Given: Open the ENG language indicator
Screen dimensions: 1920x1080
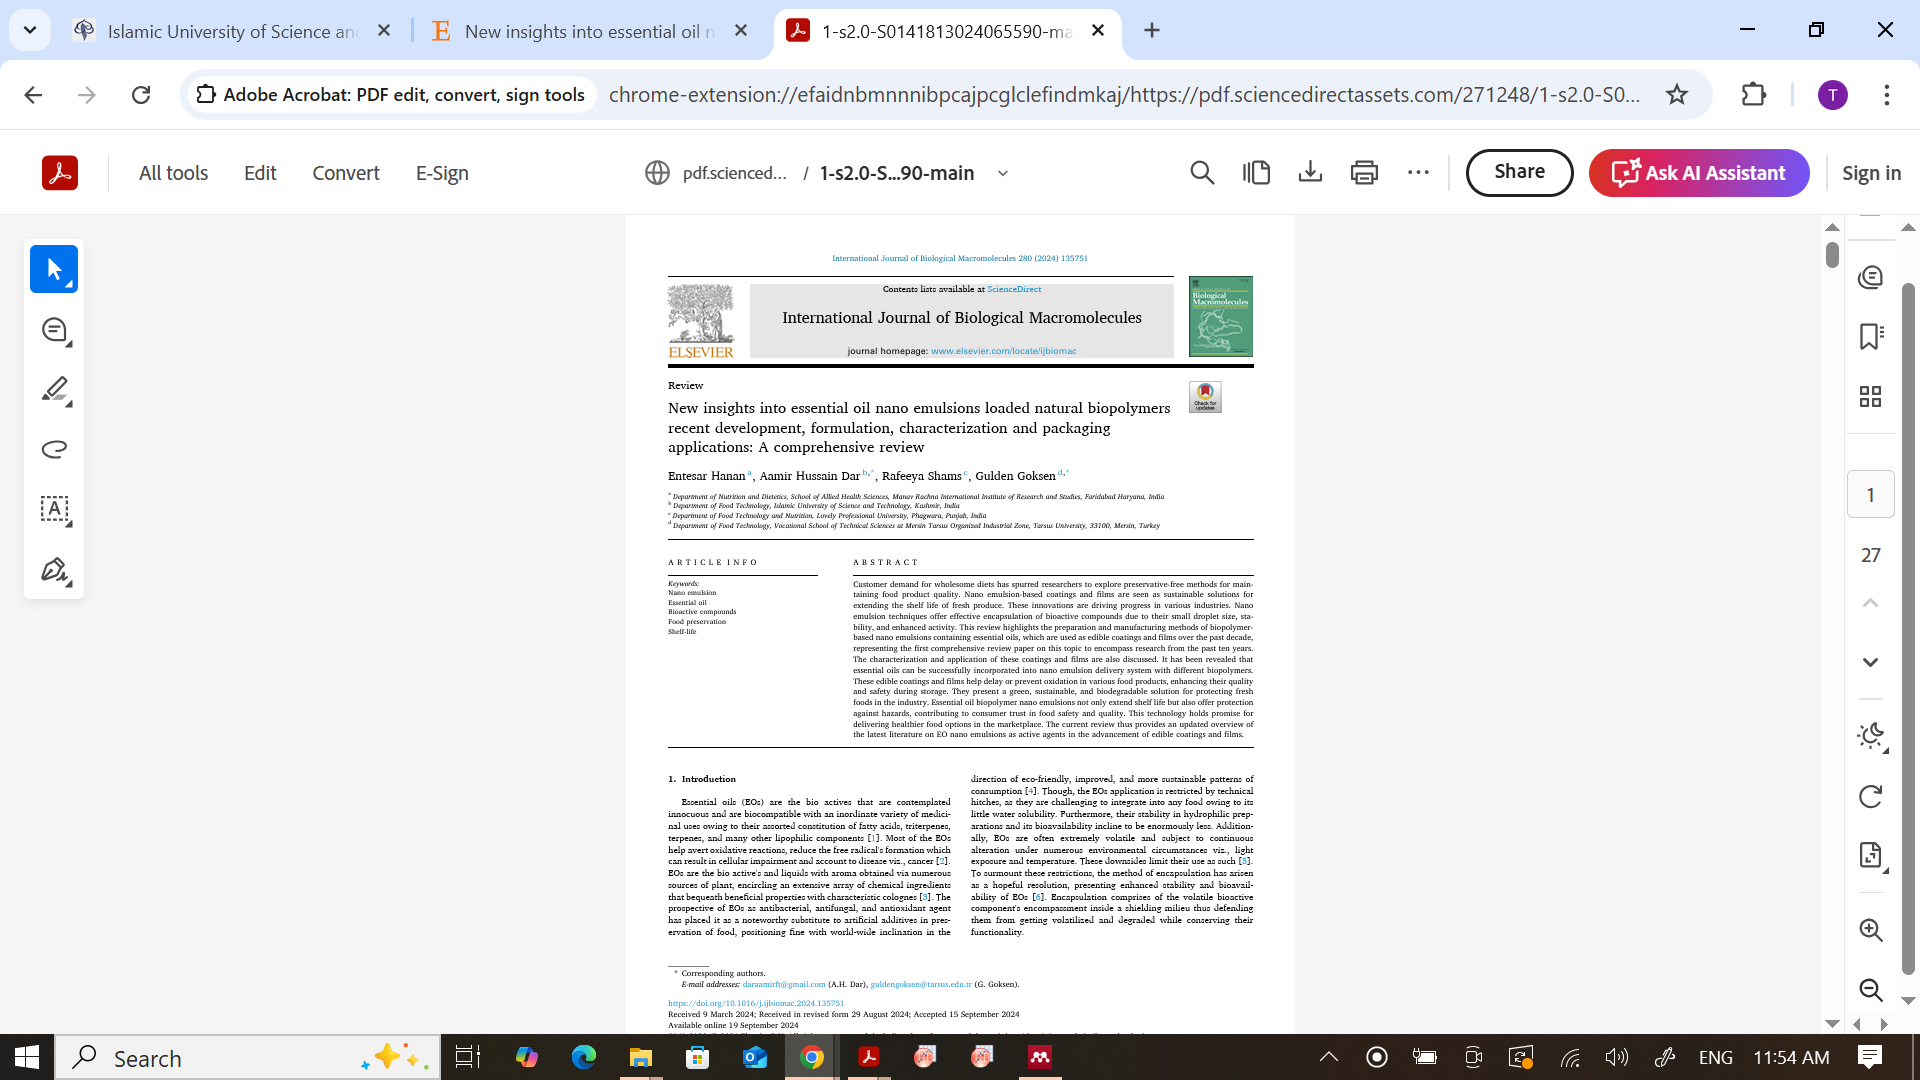Looking at the screenshot, I should 1716,1057.
